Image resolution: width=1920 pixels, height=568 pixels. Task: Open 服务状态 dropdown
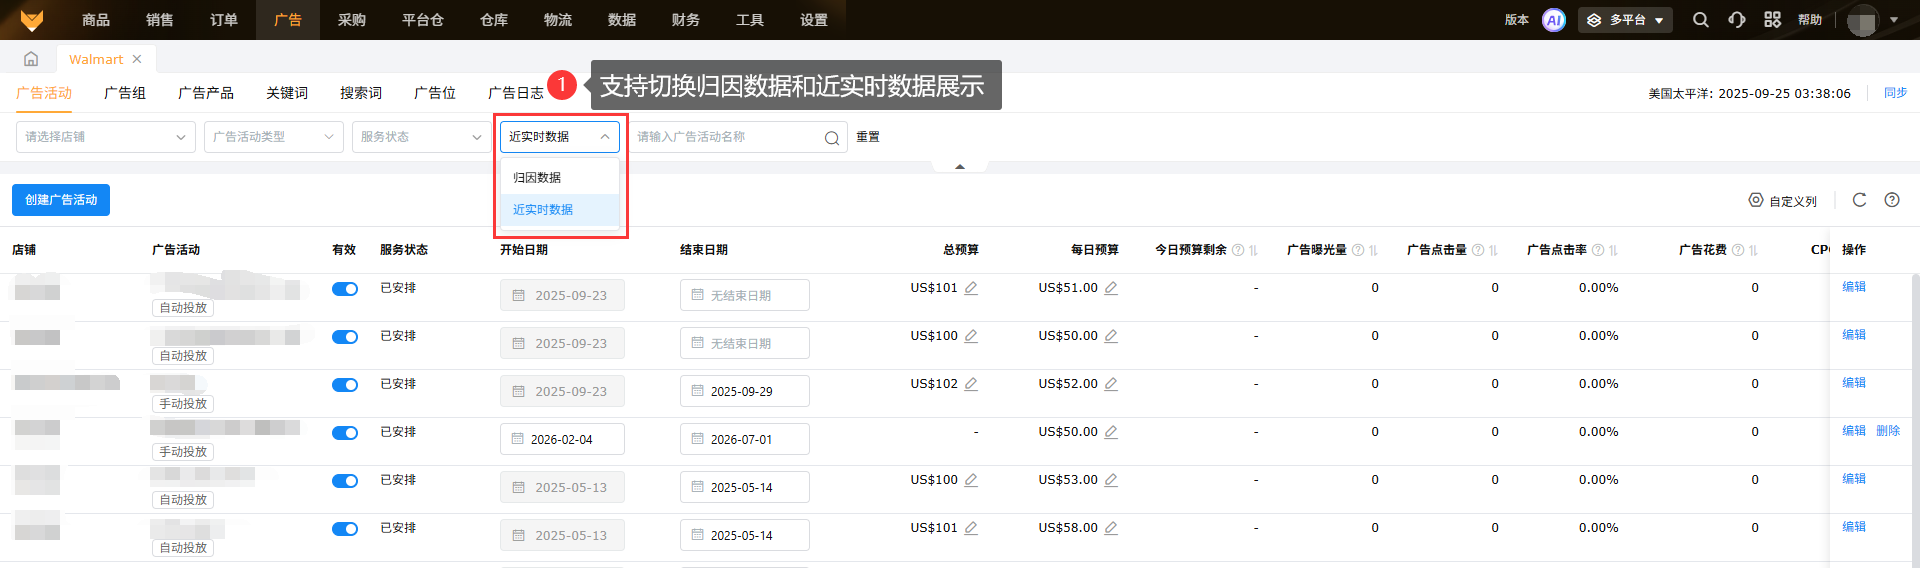[421, 137]
